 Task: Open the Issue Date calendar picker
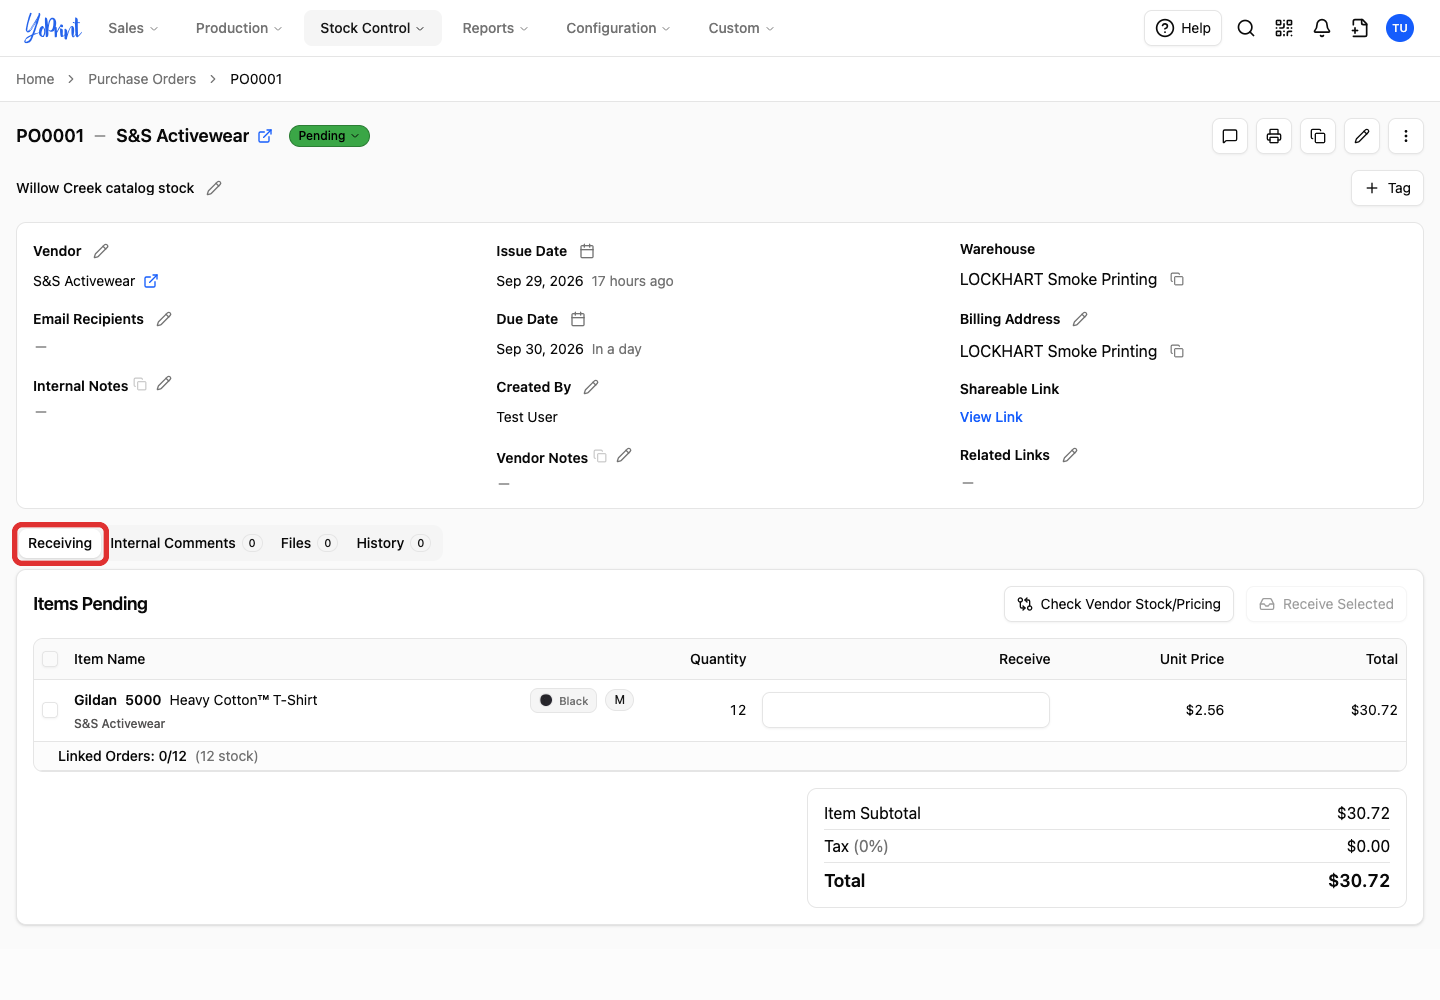[587, 251]
